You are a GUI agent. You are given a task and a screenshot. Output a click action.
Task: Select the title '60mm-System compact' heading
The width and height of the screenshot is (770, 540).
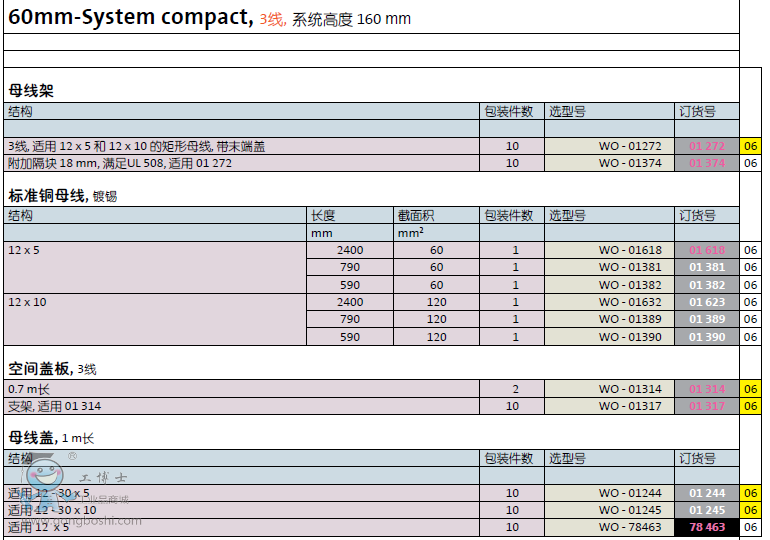(x=130, y=17)
